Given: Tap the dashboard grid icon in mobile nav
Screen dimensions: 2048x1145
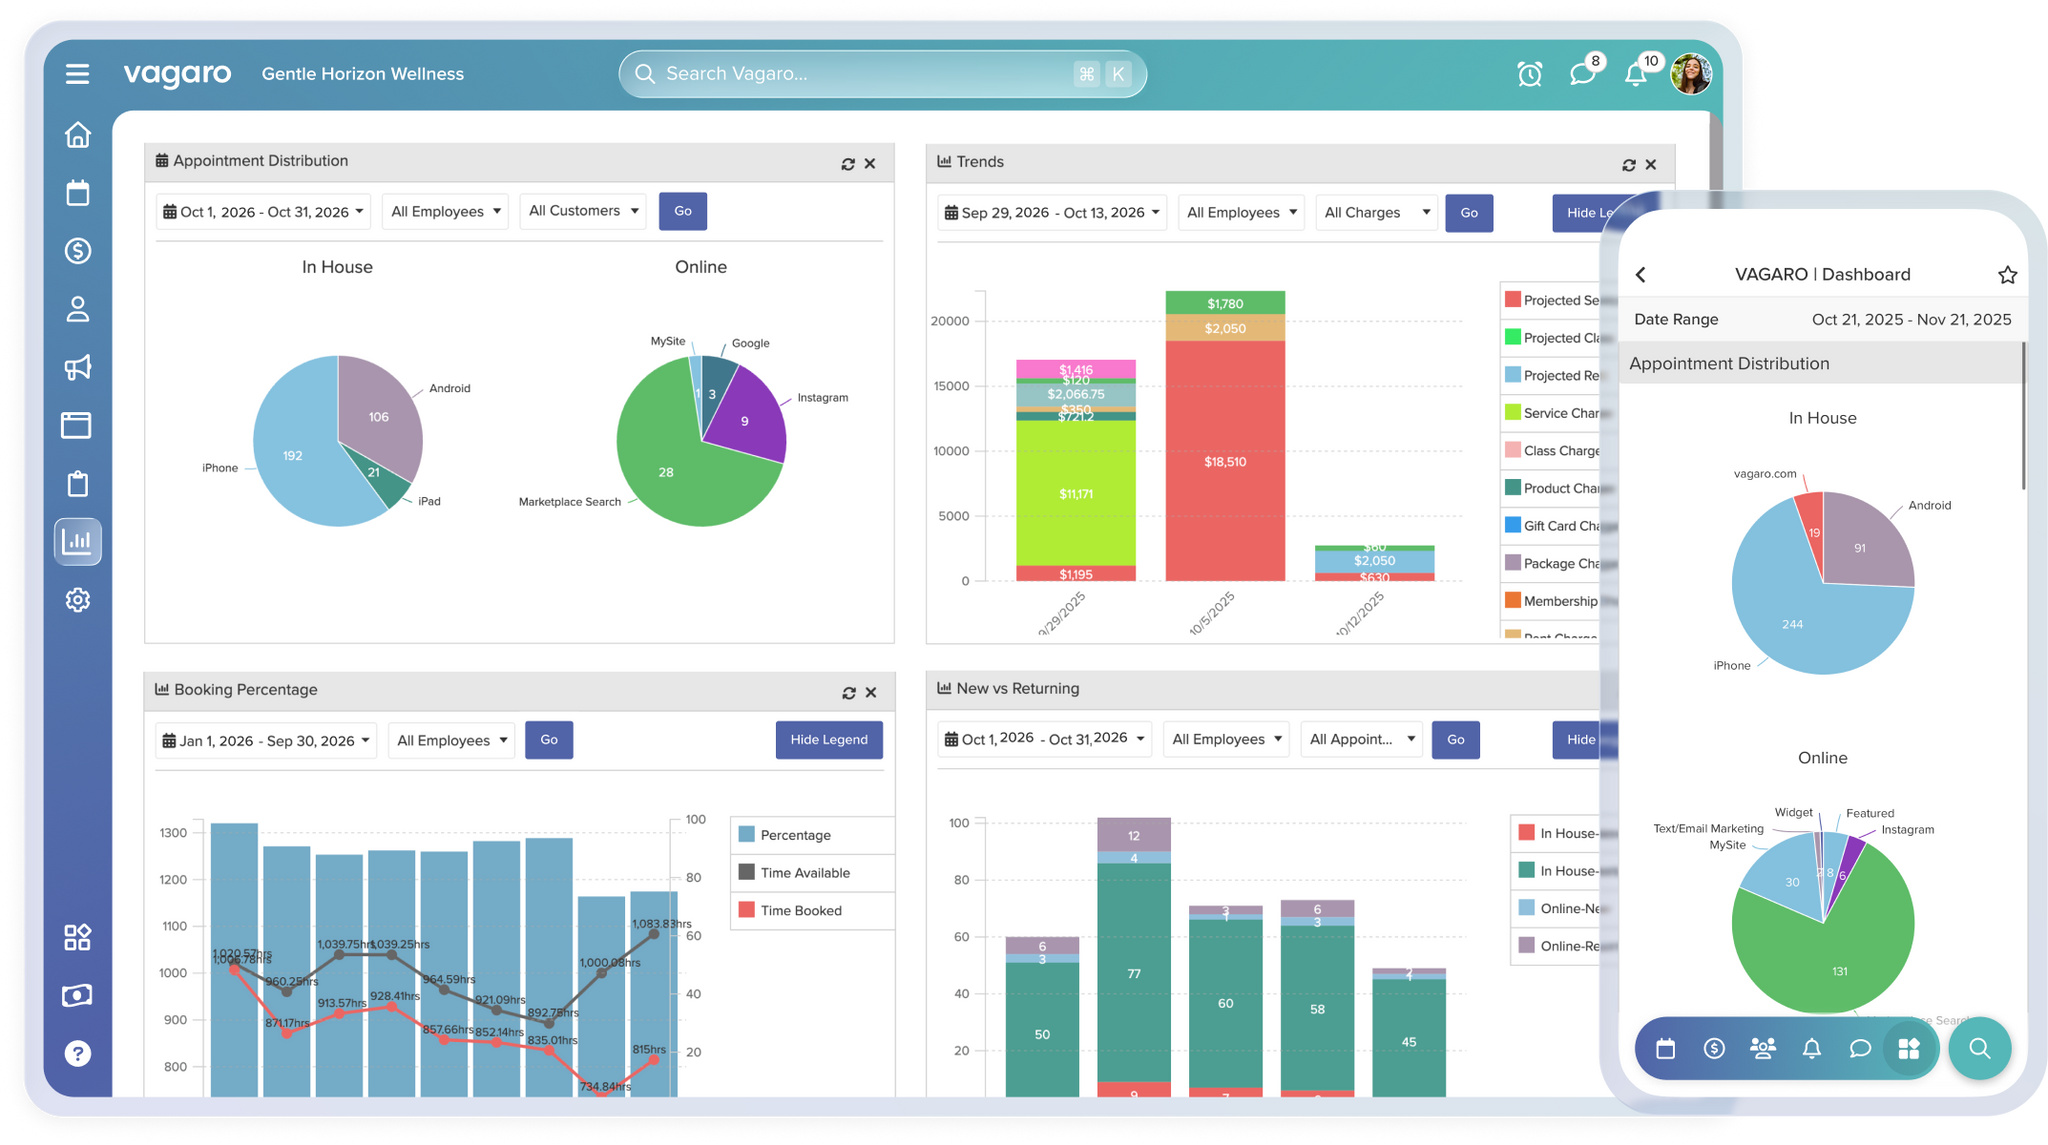Looking at the screenshot, I should [x=1909, y=1048].
